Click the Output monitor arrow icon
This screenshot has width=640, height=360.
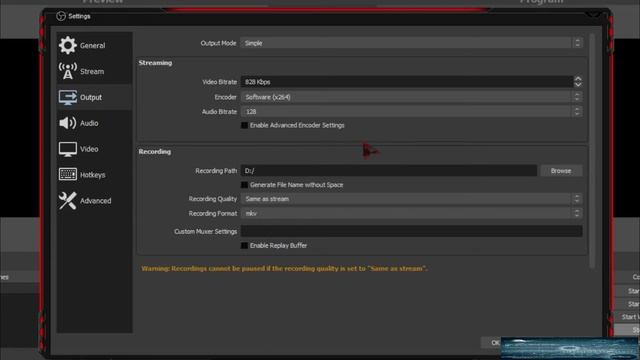[67, 97]
